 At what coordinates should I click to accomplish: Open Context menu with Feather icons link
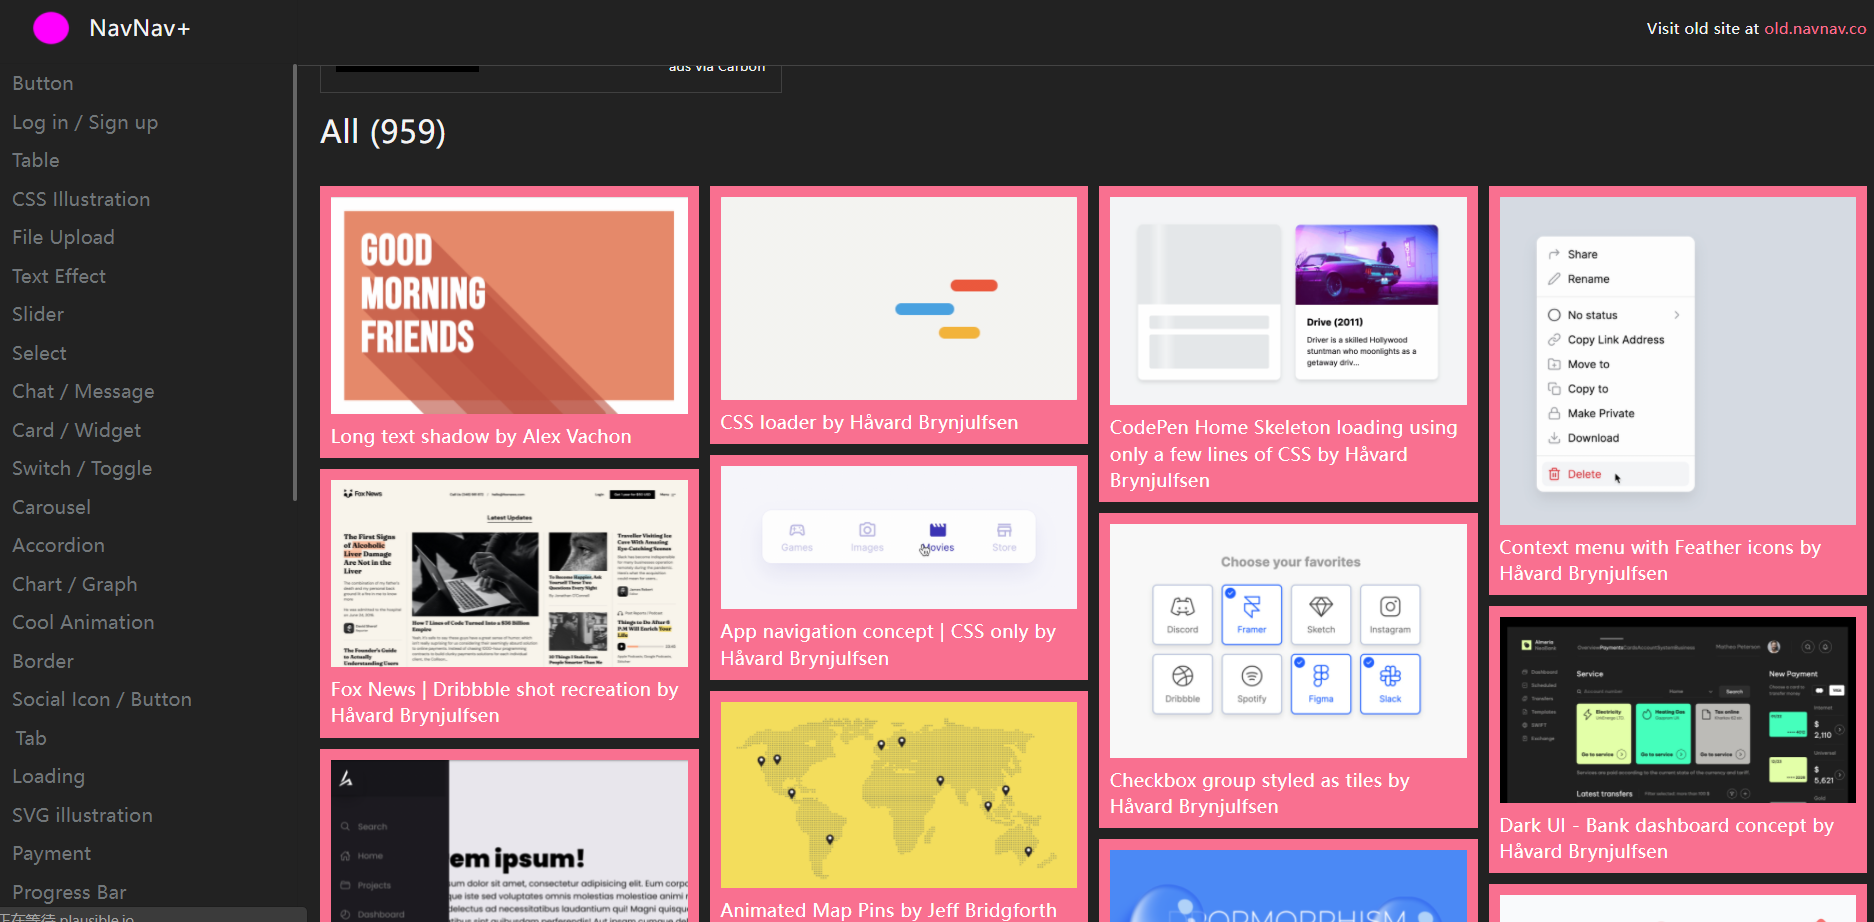click(1660, 560)
